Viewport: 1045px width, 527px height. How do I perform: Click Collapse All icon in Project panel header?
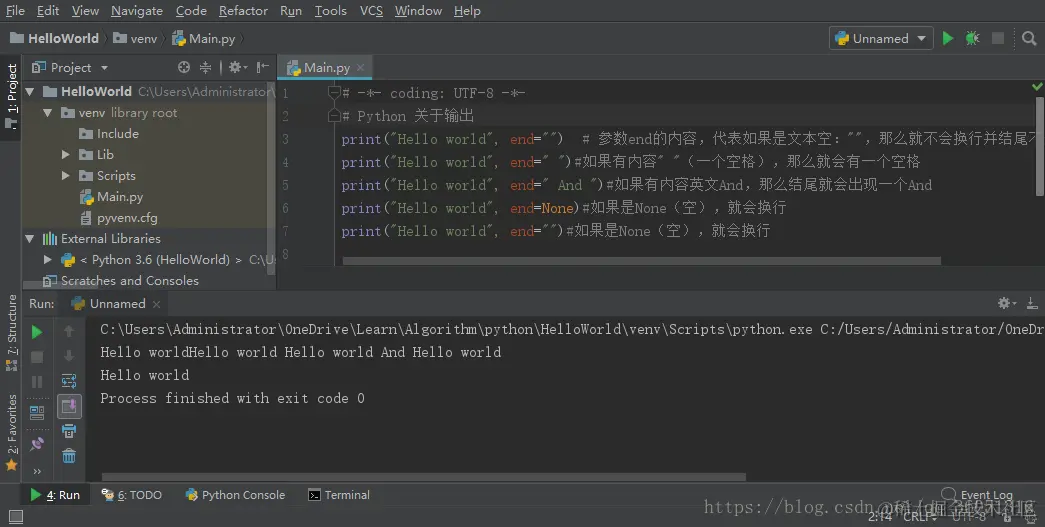click(x=206, y=67)
